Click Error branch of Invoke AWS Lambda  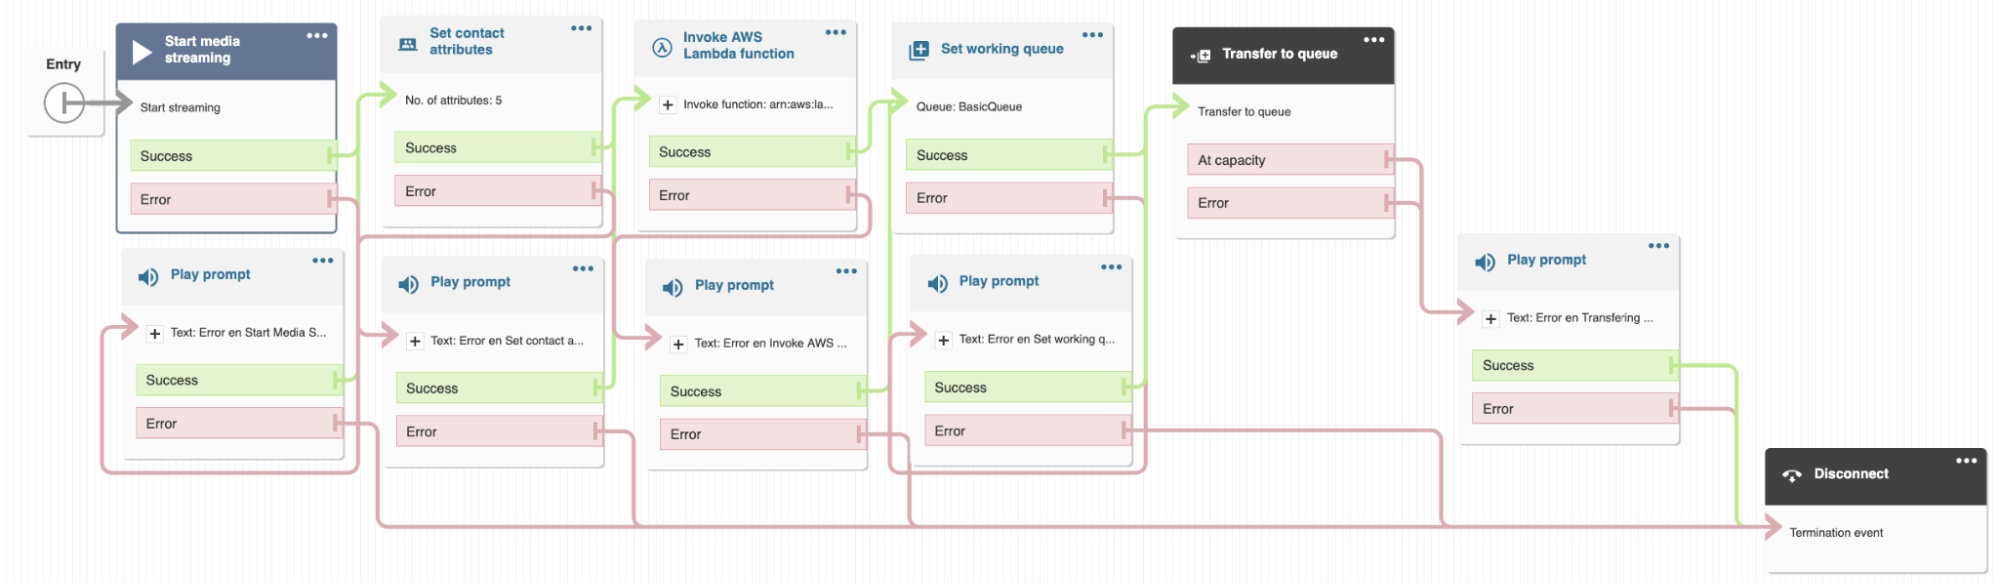tap(752, 195)
